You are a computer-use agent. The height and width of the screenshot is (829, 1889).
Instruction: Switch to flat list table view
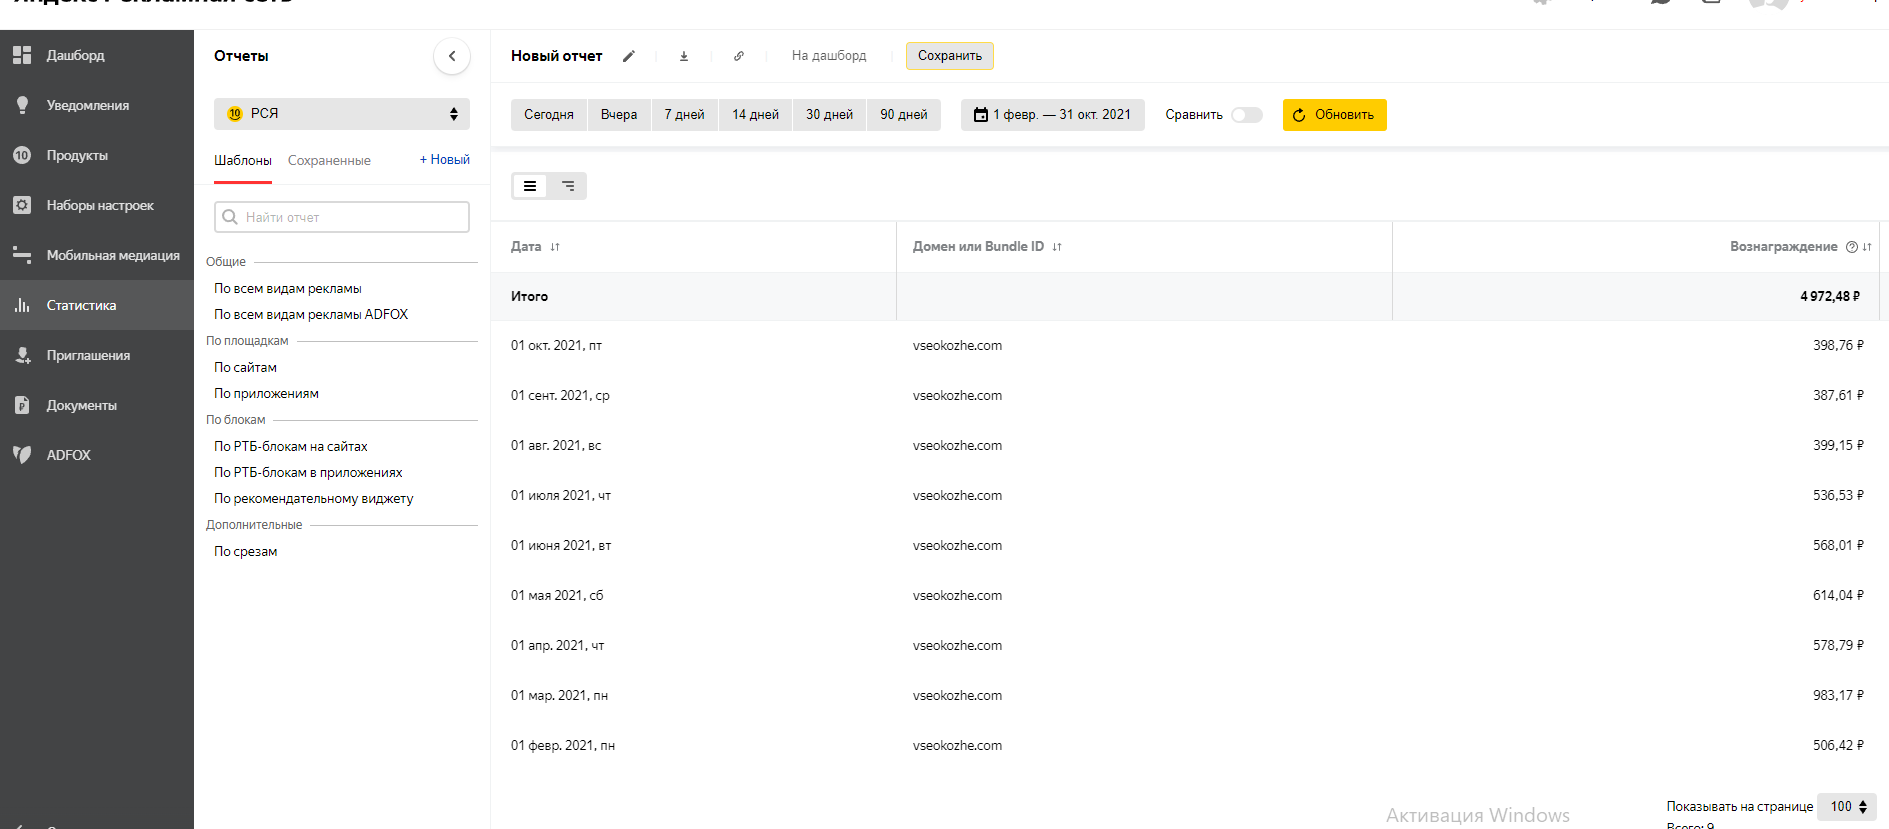530,186
